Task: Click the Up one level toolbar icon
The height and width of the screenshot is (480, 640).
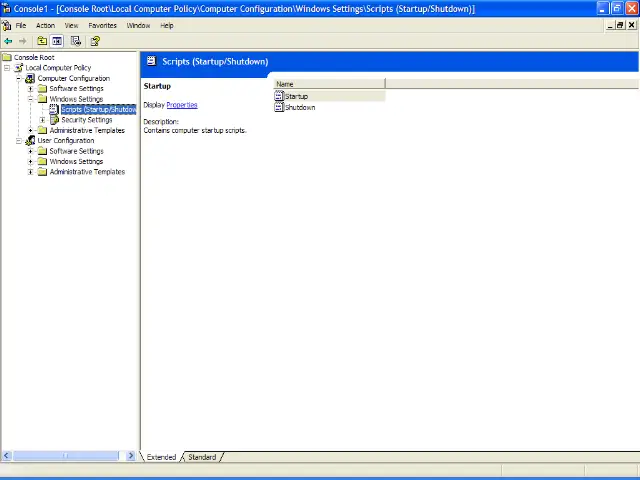Action: (x=42, y=41)
